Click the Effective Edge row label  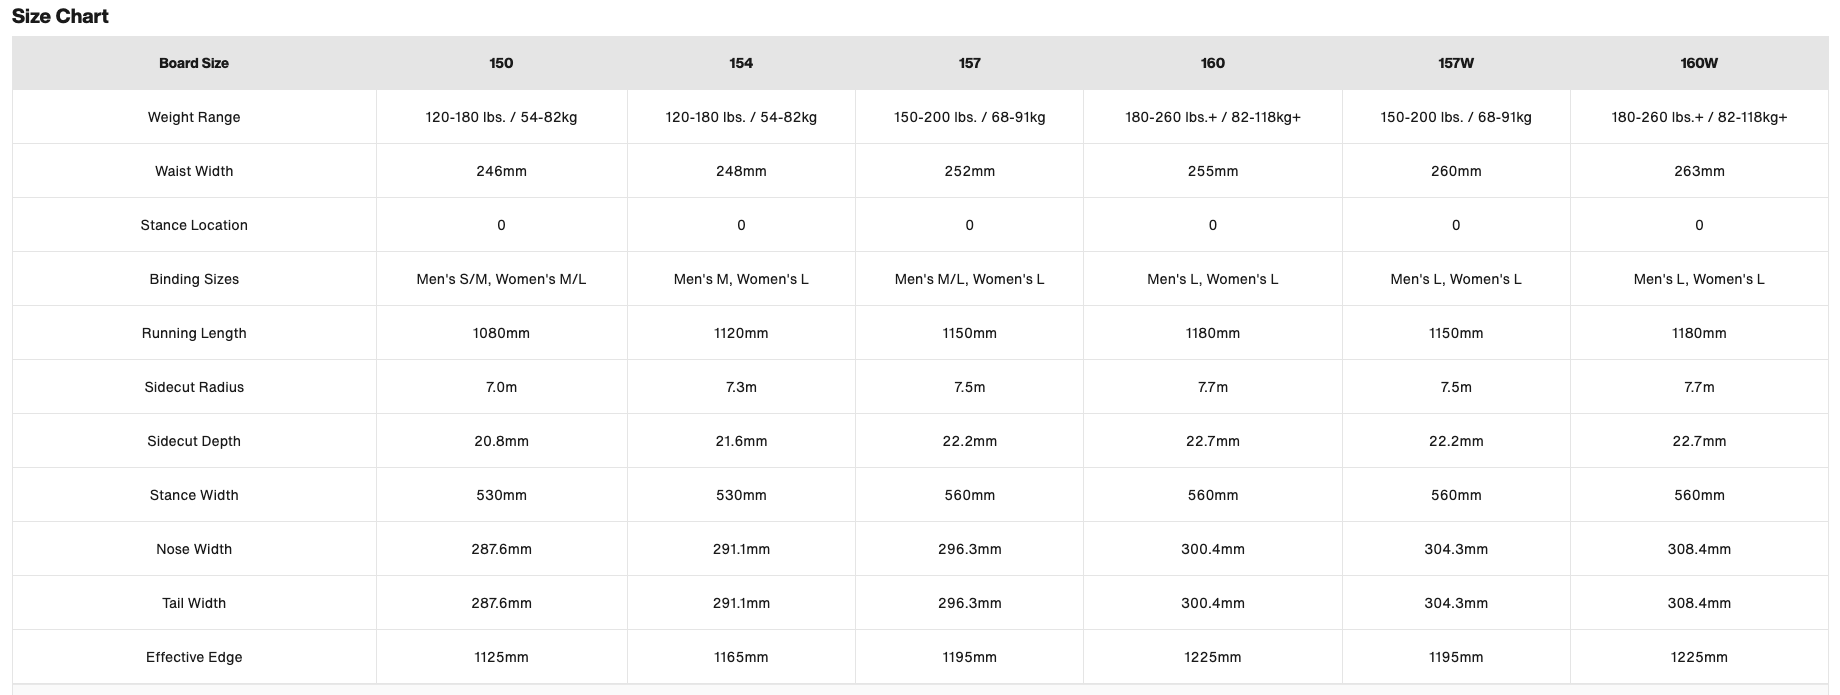click(x=194, y=657)
